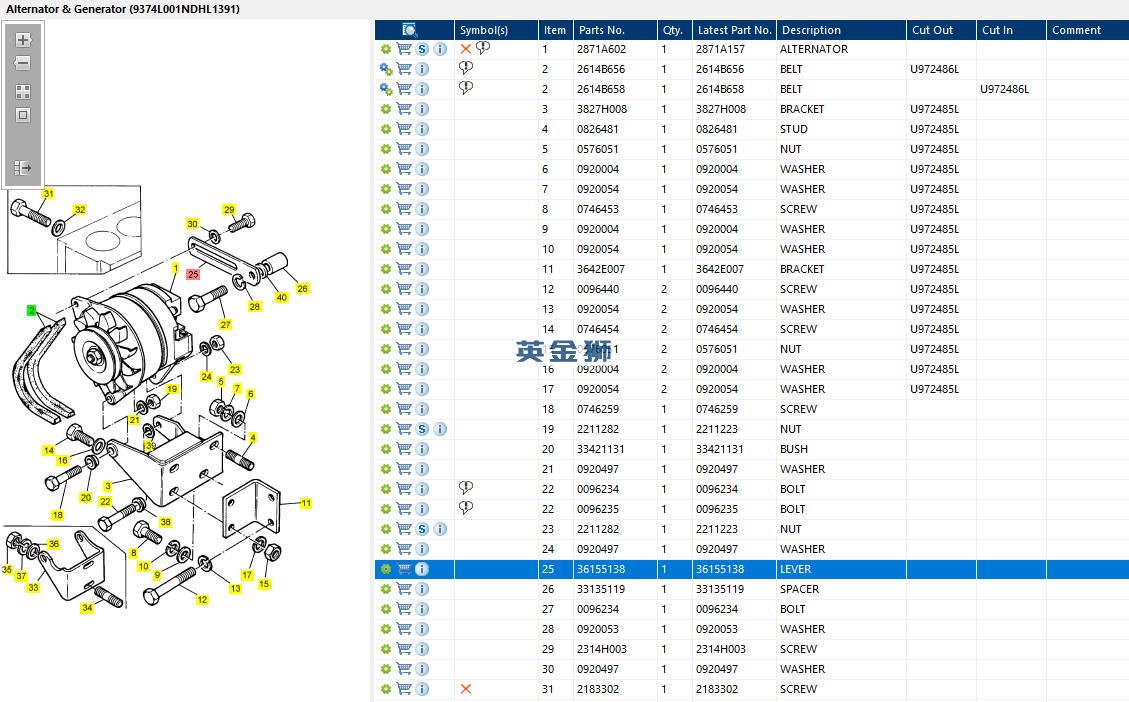Click gear icon on NUT item 5 row

tap(386, 149)
